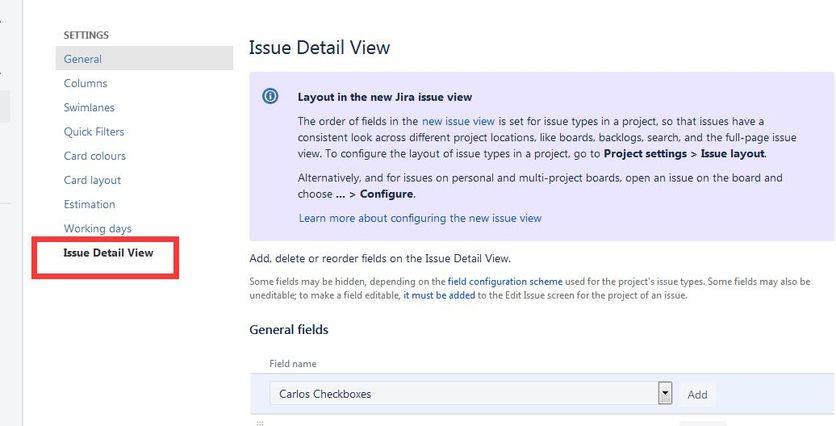Follow the 'new issue view' link

coord(459,121)
